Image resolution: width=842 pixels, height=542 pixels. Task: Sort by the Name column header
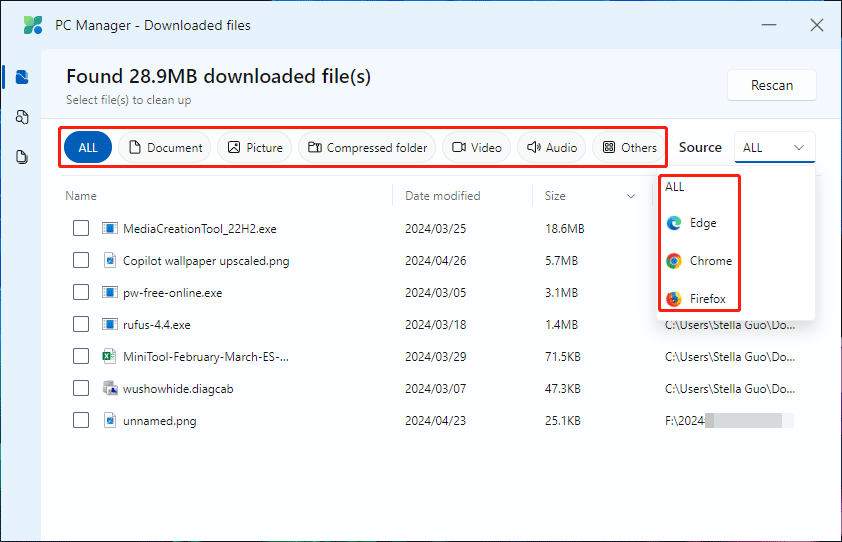click(81, 196)
